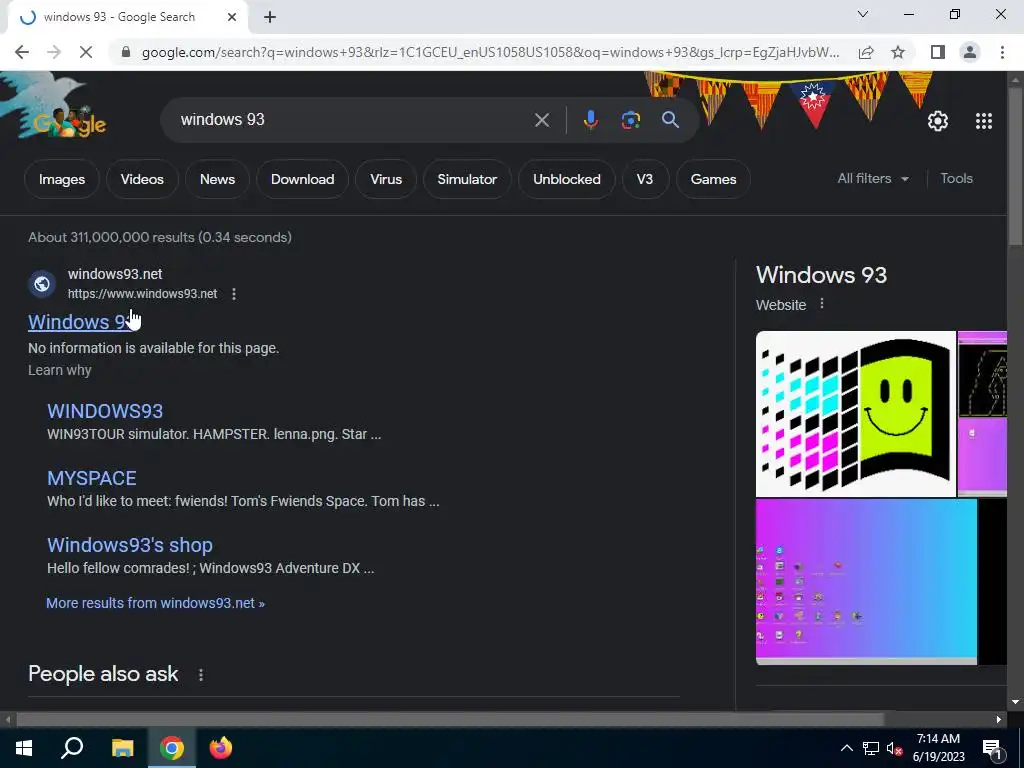Open options next to People also ask
Screen dimensions: 1024x768
200,675
